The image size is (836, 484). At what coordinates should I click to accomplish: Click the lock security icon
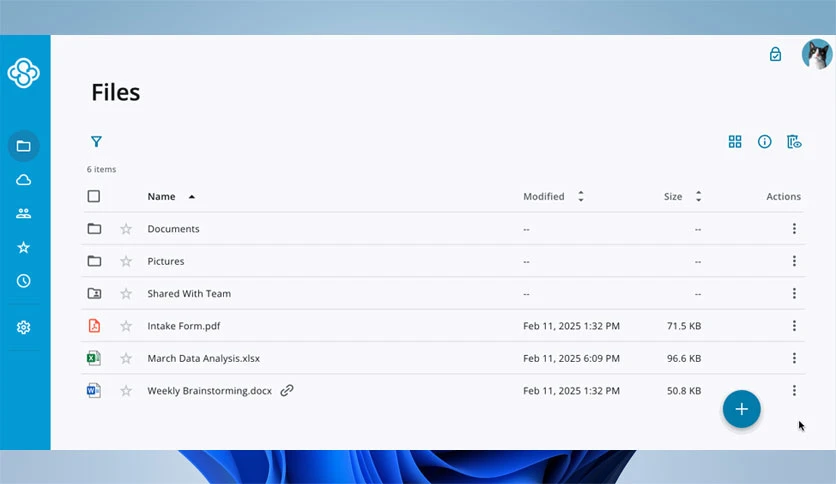click(x=775, y=54)
